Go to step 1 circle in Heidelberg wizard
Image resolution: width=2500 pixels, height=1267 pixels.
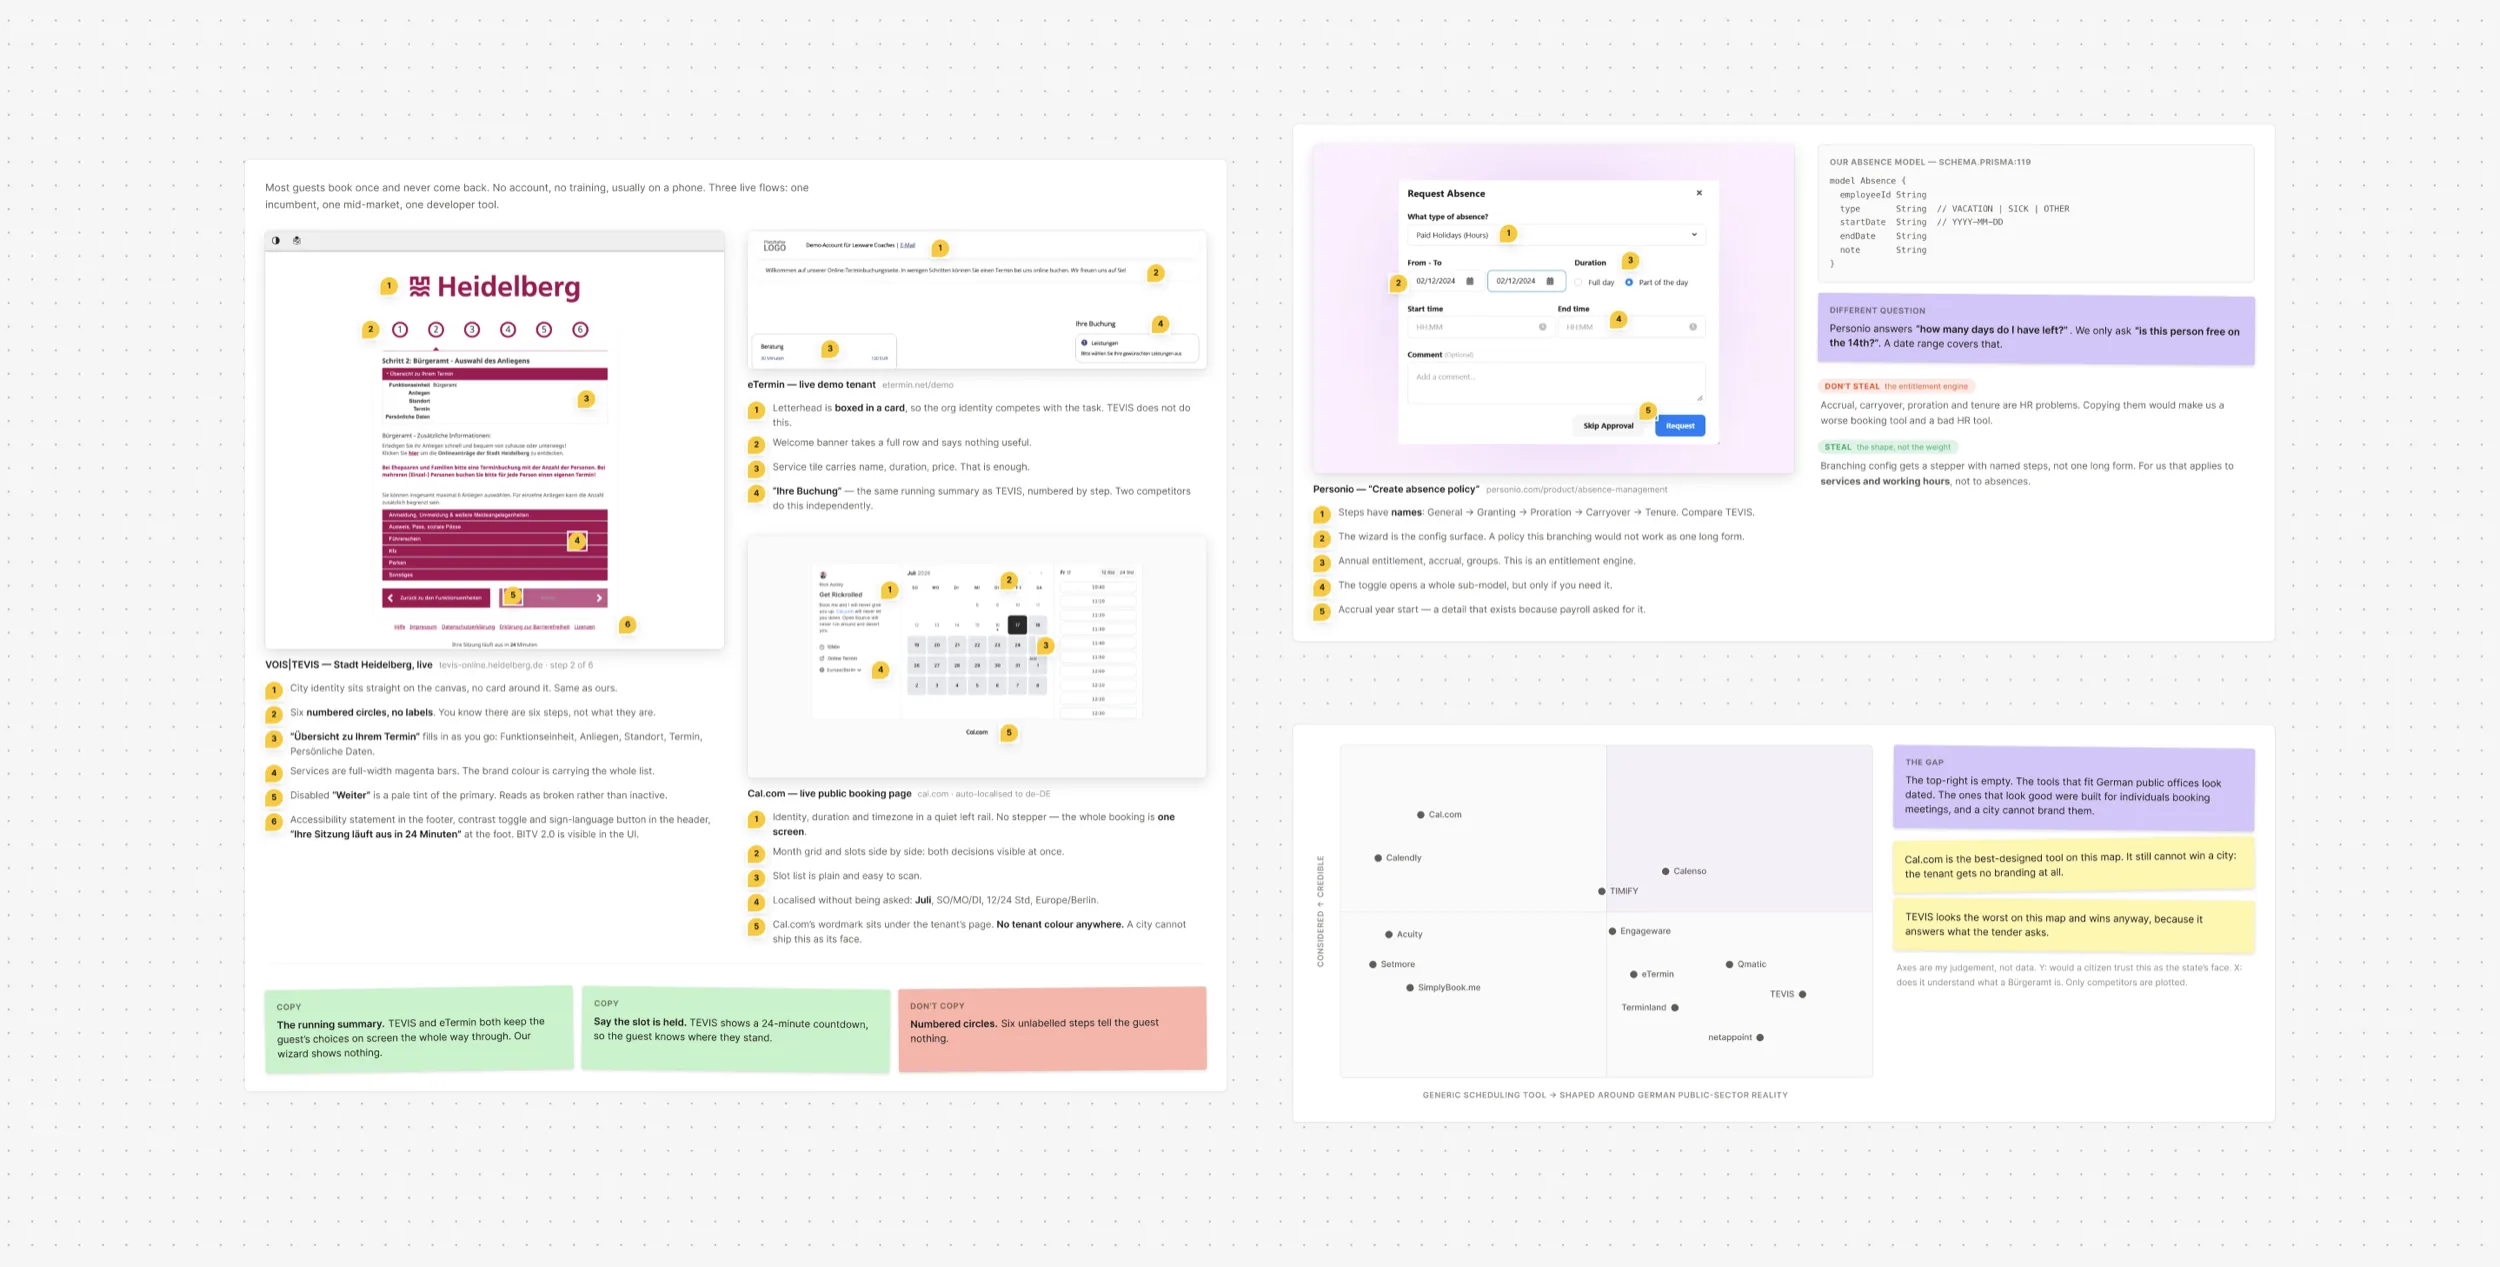click(400, 329)
